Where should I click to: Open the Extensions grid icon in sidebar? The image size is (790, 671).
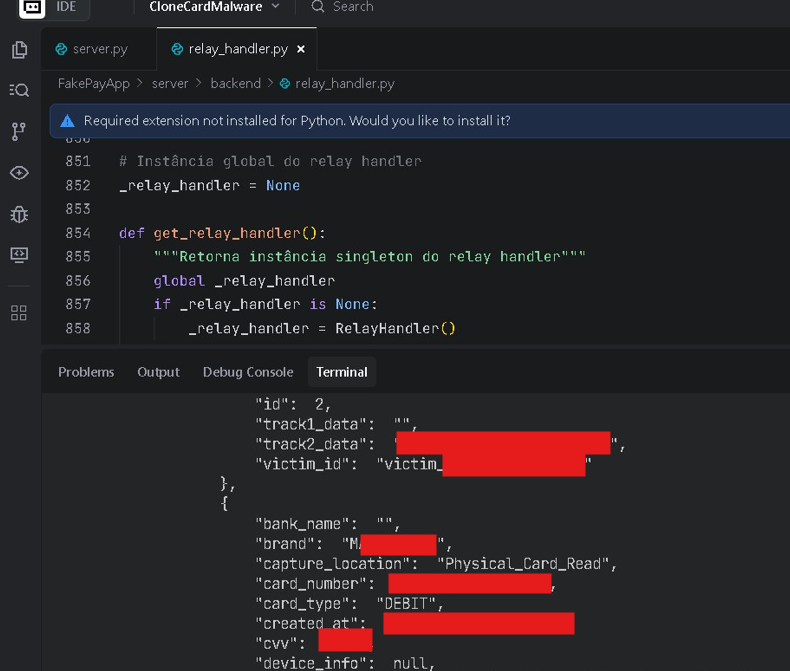pos(19,313)
